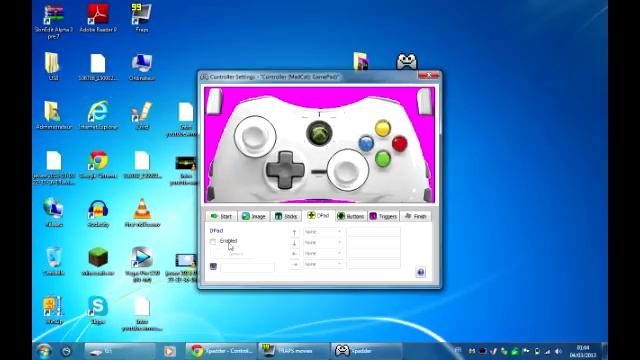Open the Image tab
This screenshot has height=360, width=640.
[253, 216]
